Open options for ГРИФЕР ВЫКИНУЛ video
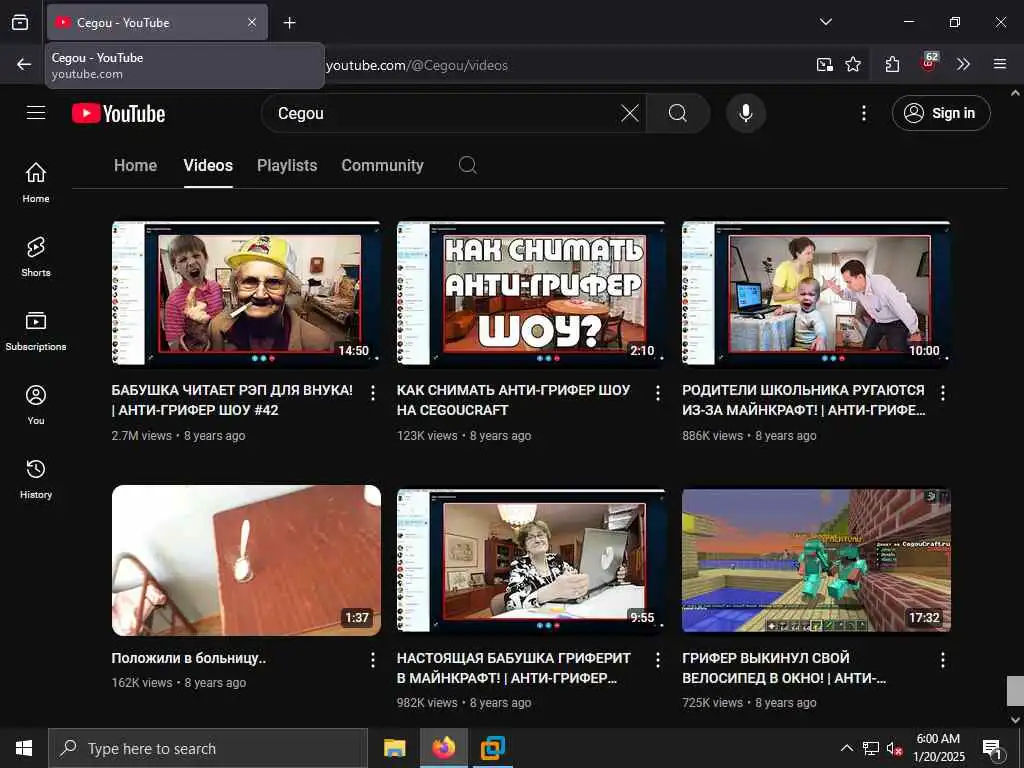 (x=943, y=660)
